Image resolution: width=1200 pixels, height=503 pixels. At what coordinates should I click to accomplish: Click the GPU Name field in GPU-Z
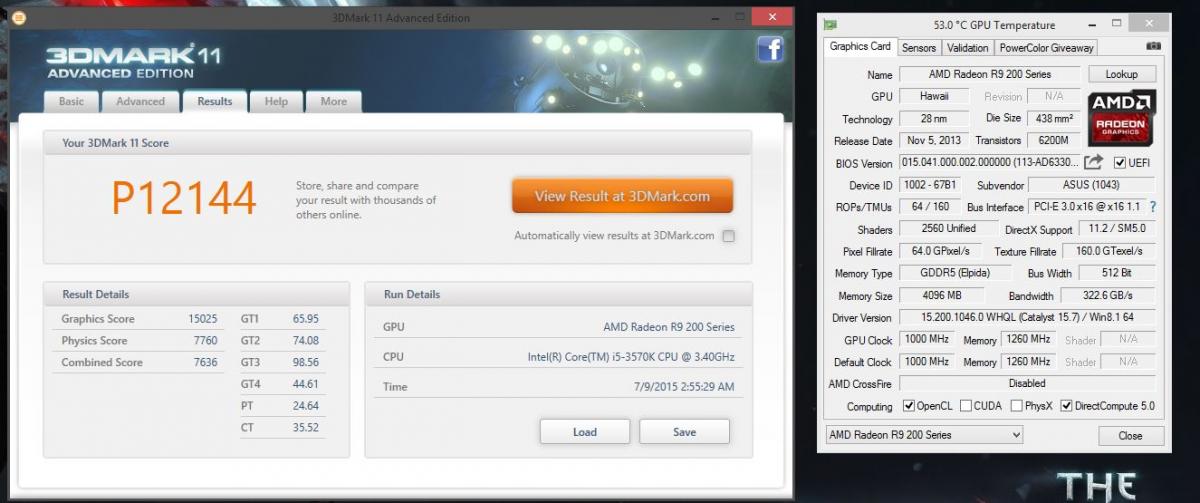(x=990, y=74)
